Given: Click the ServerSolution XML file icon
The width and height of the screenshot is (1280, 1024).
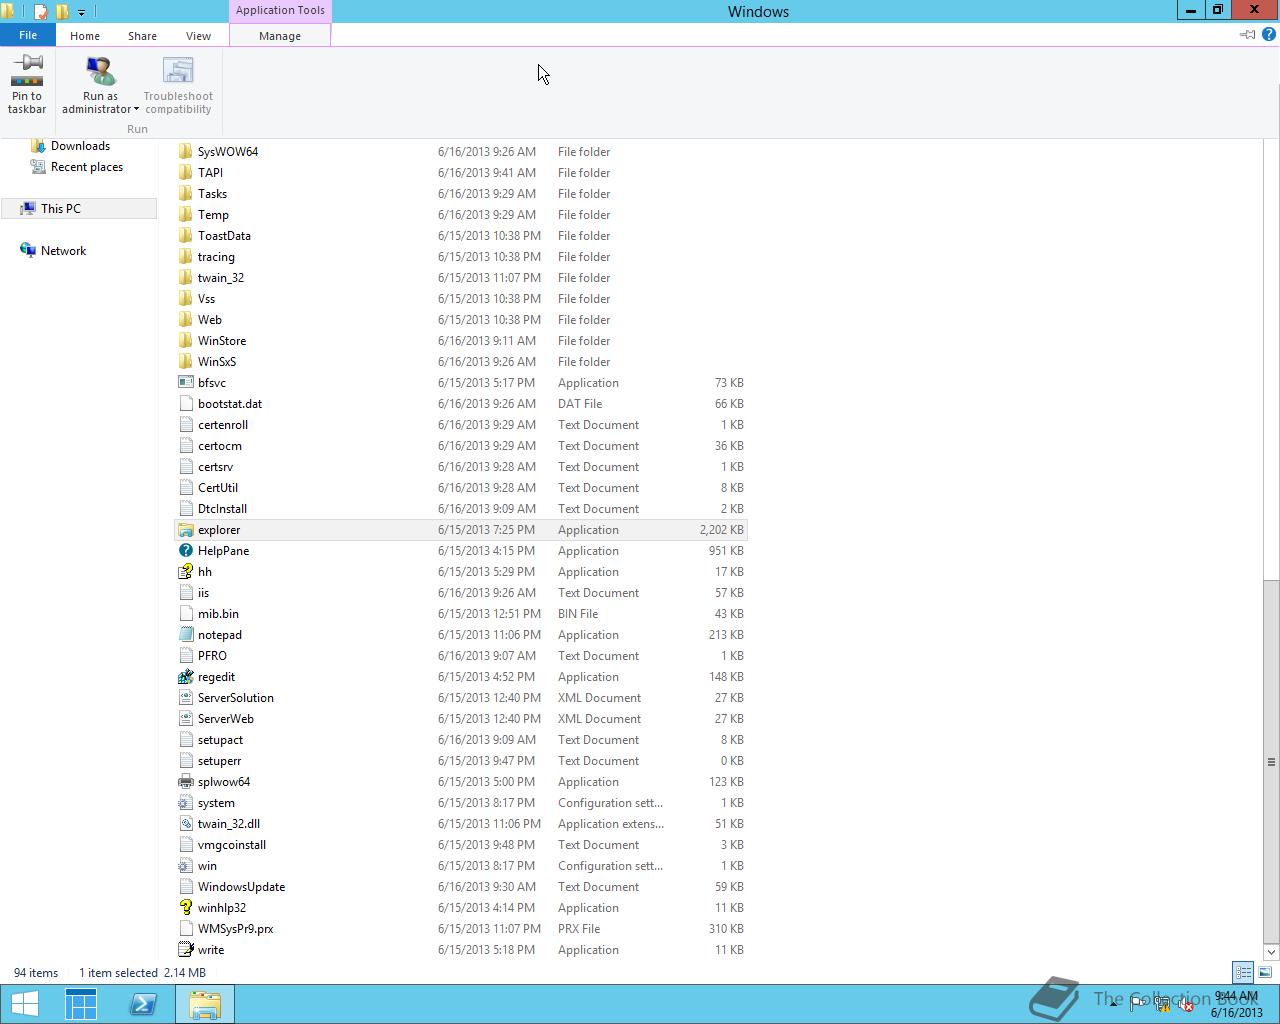Looking at the screenshot, I should (x=185, y=698).
